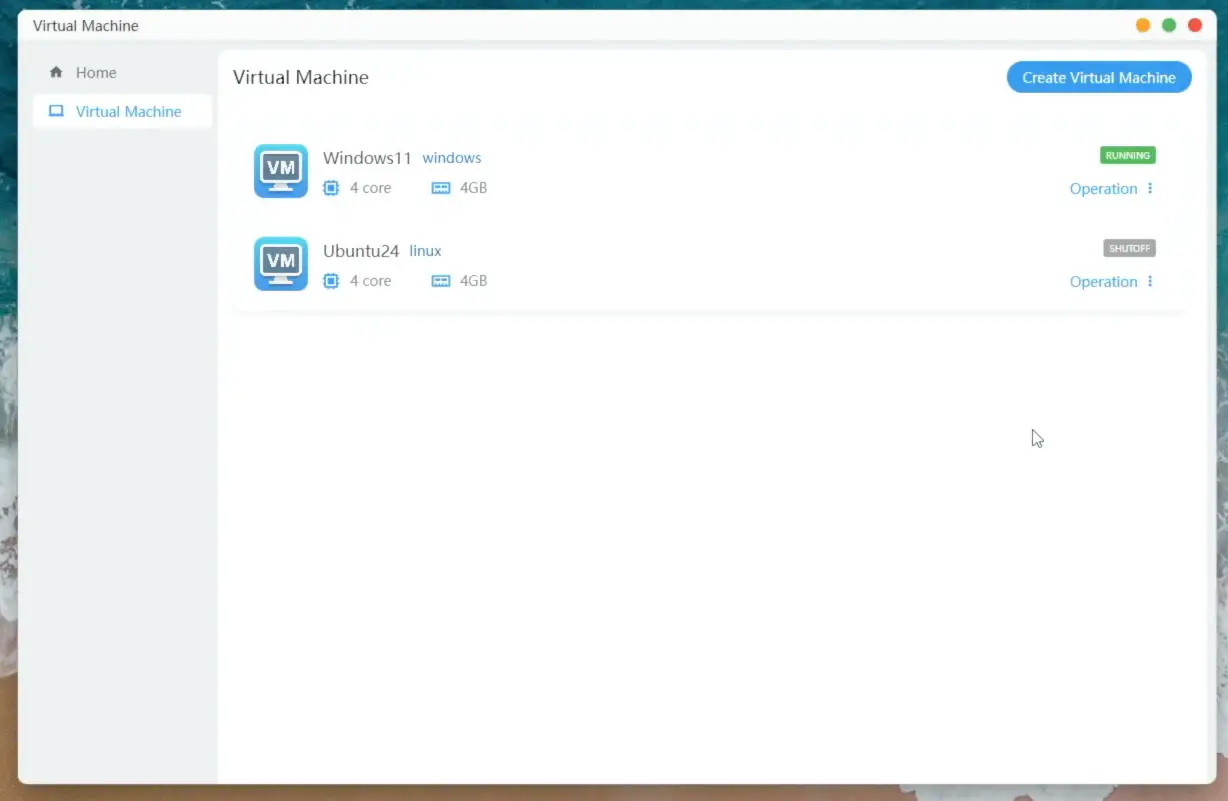1228x801 pixels.
Task: Switch to the Home section
Action: 96,72
